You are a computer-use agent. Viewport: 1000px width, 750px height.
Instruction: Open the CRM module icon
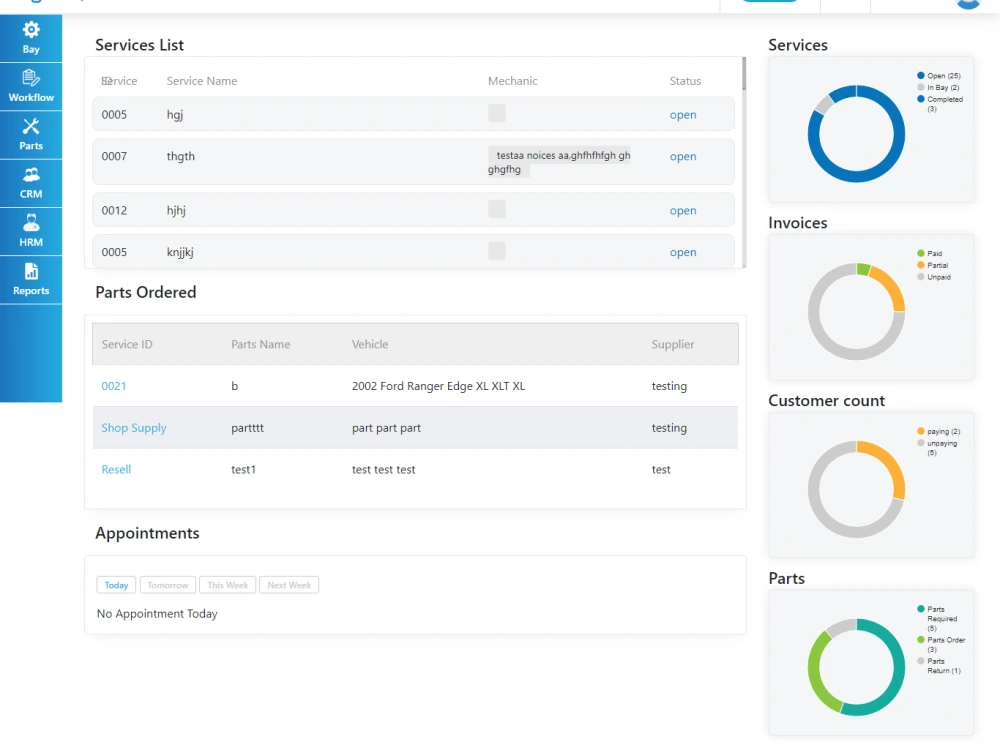coord(31,182)
